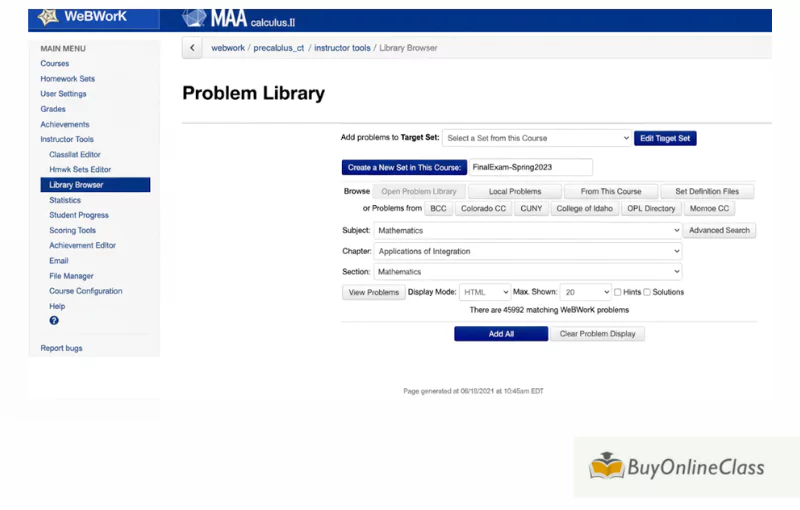Change the Display Mode HTML dropdown
Viewport: 800px width, 510px height.
coord(484,292)
